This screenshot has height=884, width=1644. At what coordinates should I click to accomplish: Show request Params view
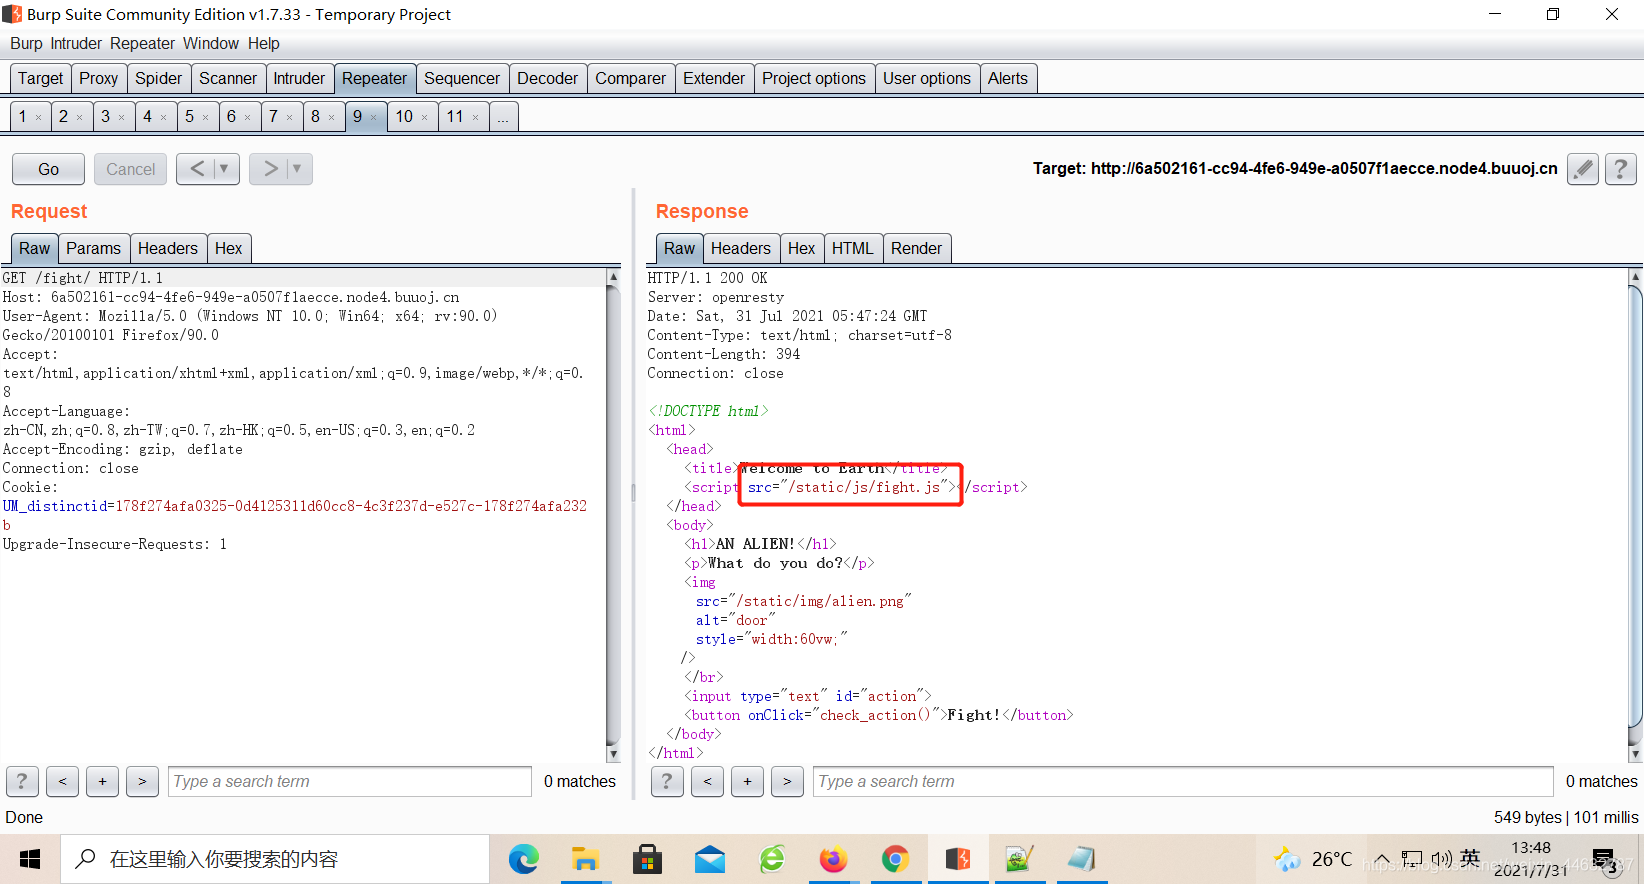[x=93, y=248]
